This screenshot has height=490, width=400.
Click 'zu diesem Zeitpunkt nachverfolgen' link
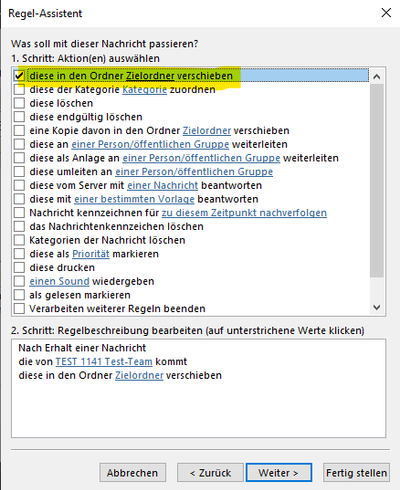coord(244,213)
